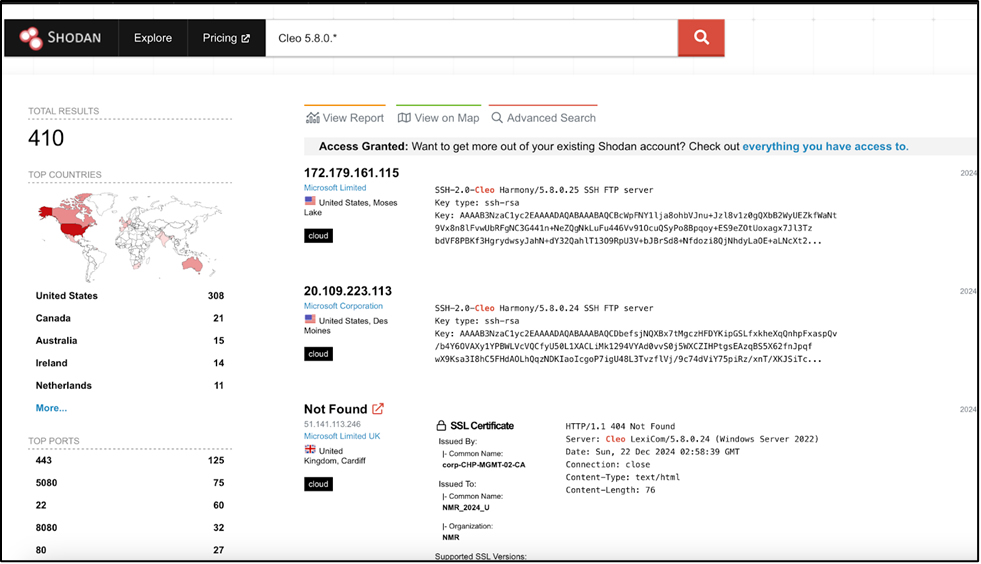Click the Pricing external link icon
This screenshot has height=564, width=981.
245,38
